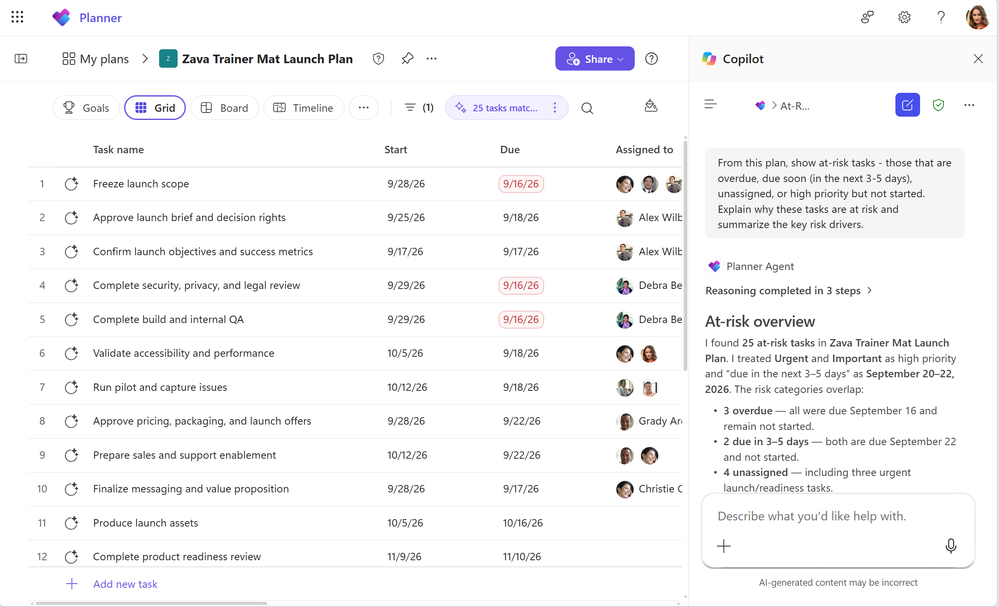The image size is (999, 607).
Task: Switch to the Timeline view
Action: point(304,108)
